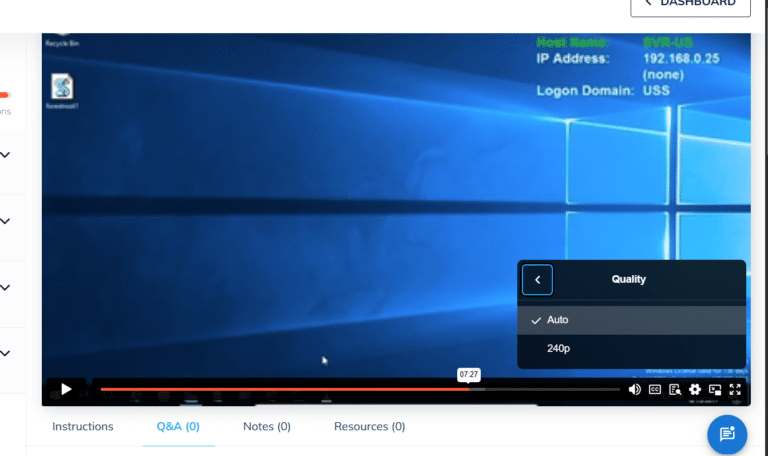Image resolution: width=768 pixels, height=456 pixels.
Task: Expand the fourth sidebar section chevron
Action: tap(6, 353)
